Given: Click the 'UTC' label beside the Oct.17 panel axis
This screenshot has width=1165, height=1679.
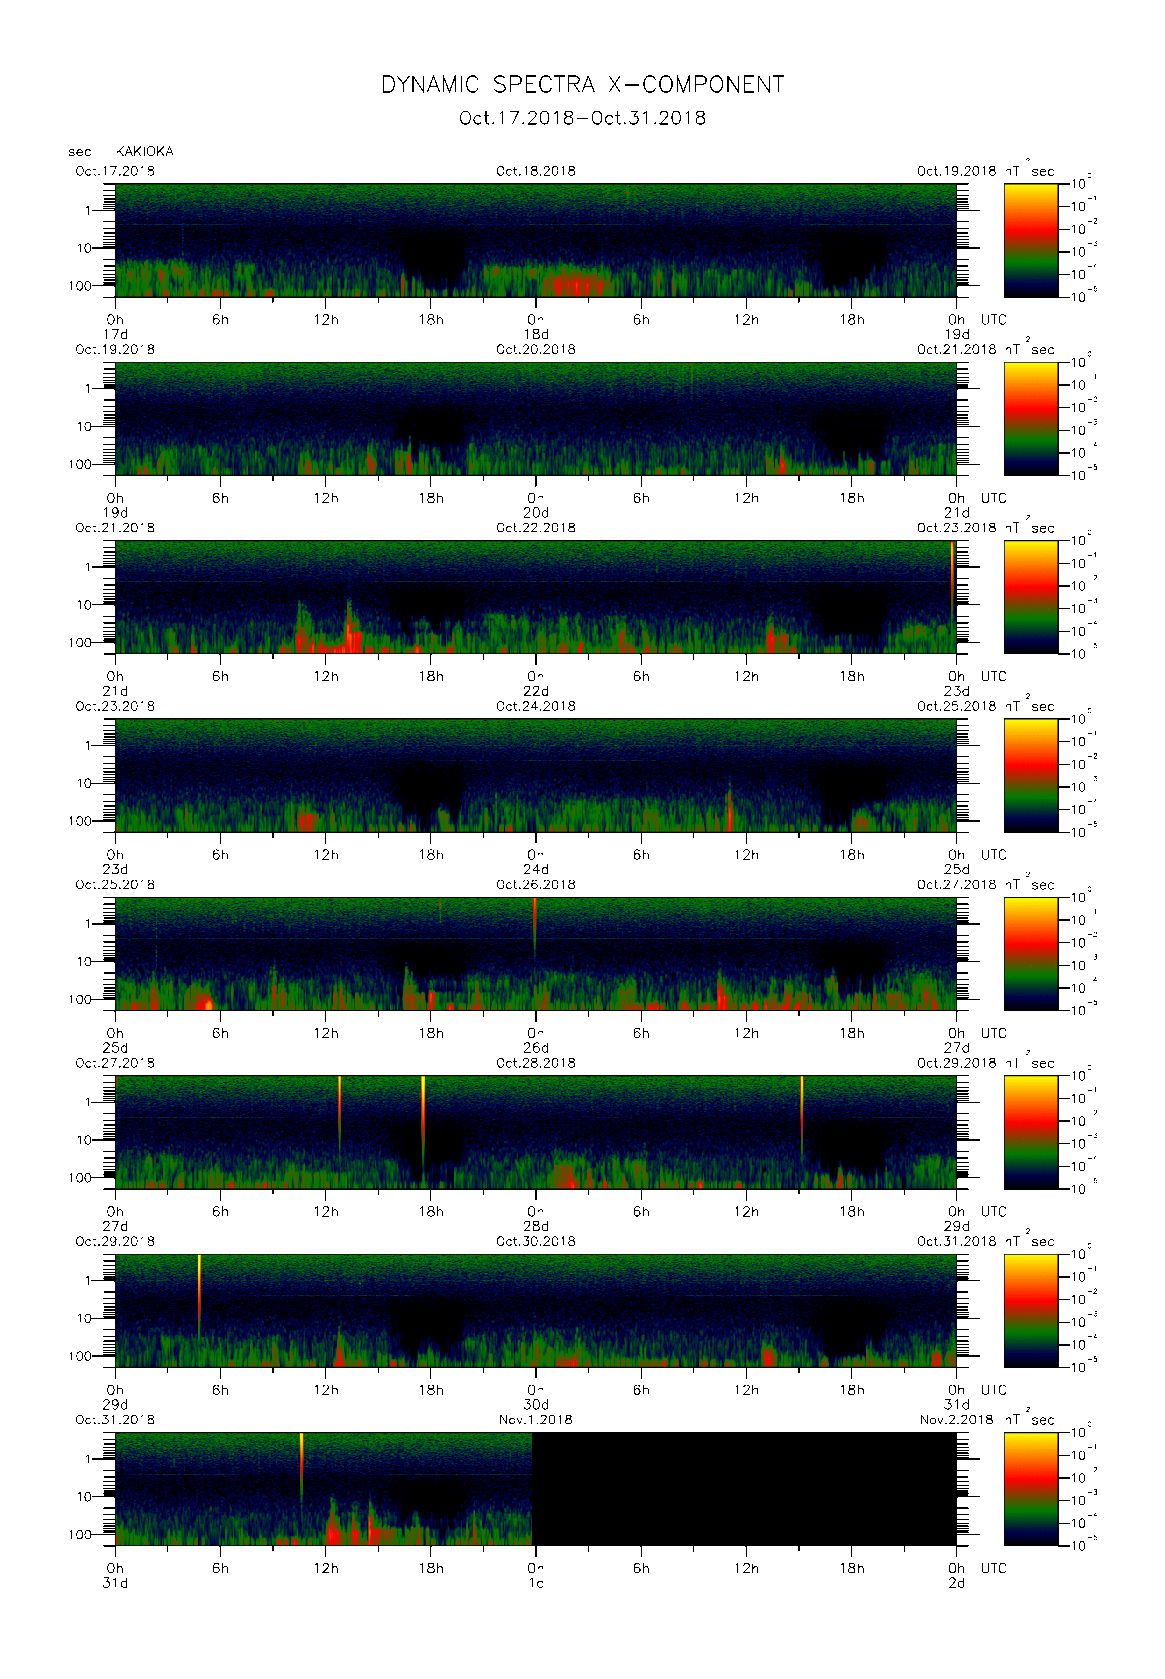Looking at the screenshot, I should coord(994,320).
